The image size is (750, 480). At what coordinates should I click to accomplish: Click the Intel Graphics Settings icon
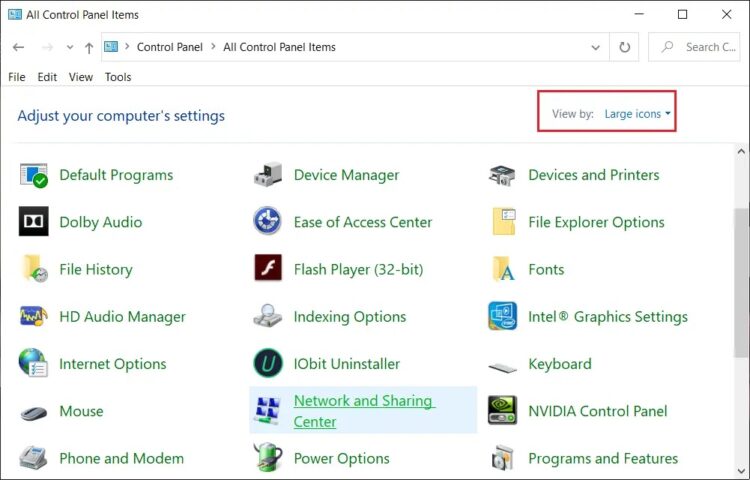(x=502, y=316)
